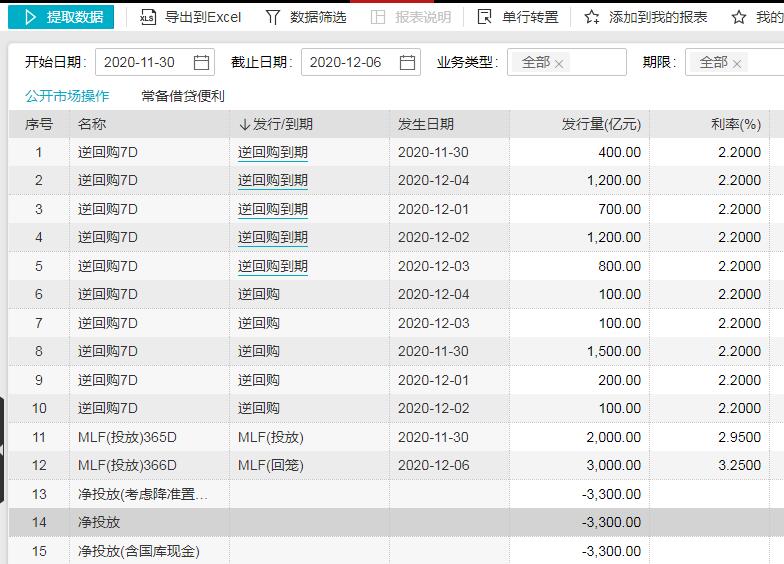Open 逆回购到期 link in row 4
Screen dimensions: 784x564
pos(272,238)
